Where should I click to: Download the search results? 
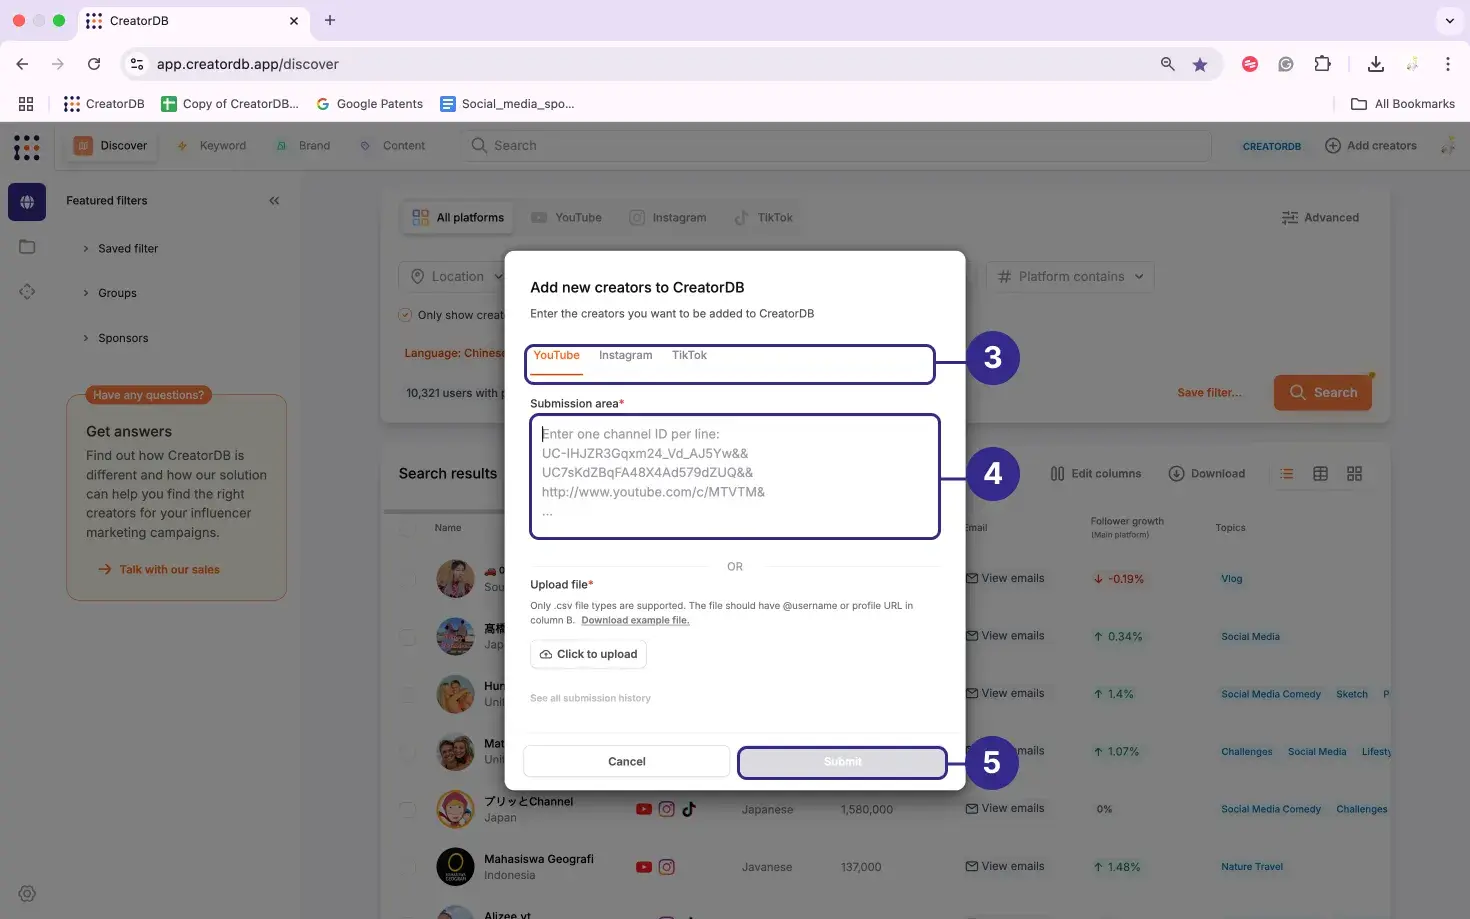(x=1207, y=474)
